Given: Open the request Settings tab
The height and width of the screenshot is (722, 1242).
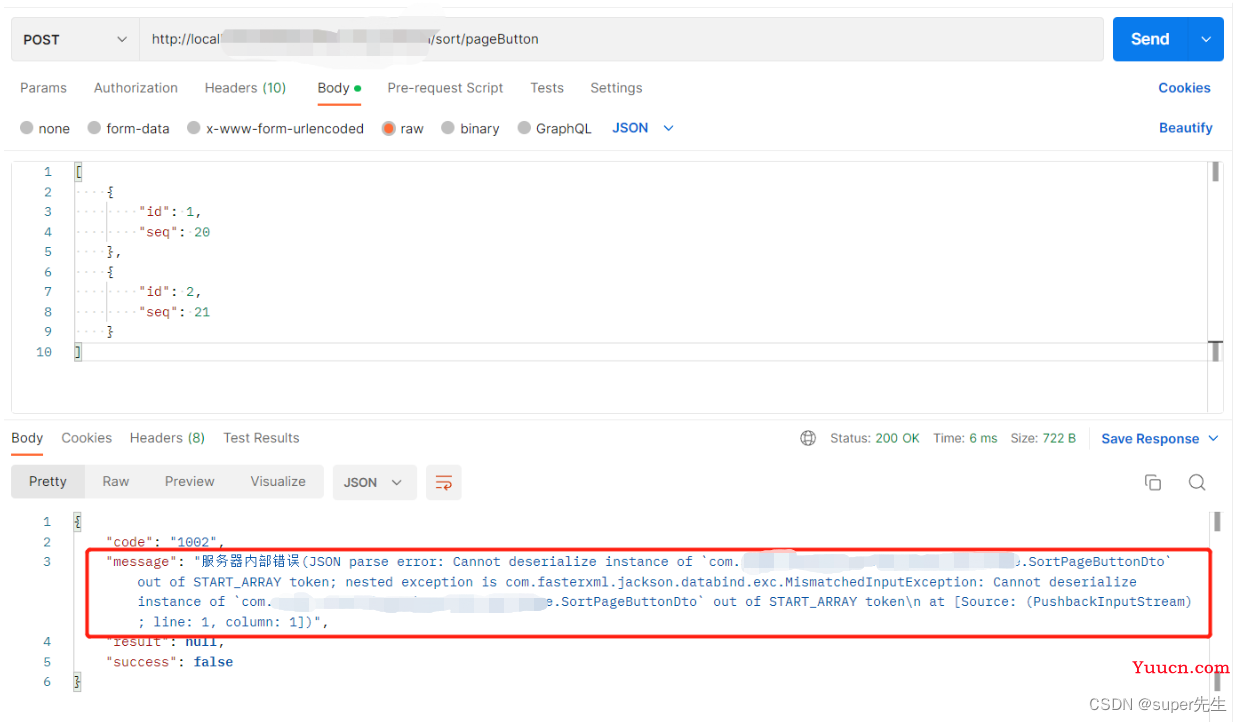Looking at the screenshot, I should [x=616, y=88].
